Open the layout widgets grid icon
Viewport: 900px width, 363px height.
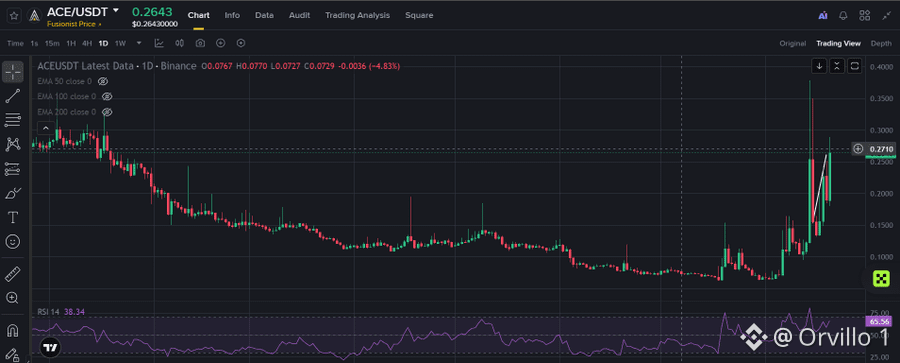pos(864,16)
